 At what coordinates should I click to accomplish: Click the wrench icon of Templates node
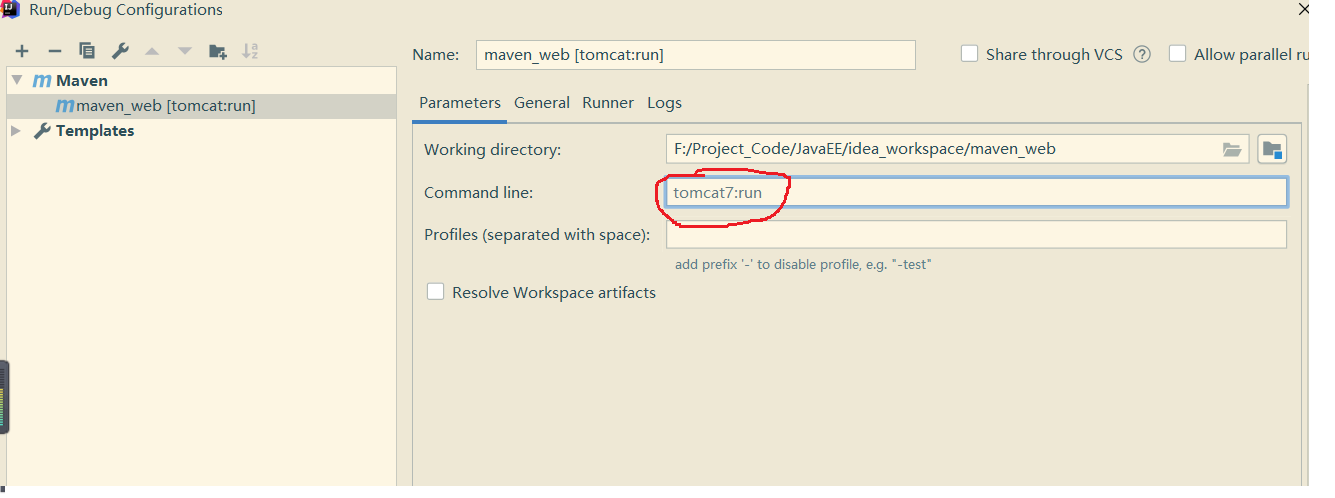coord(43,131)
